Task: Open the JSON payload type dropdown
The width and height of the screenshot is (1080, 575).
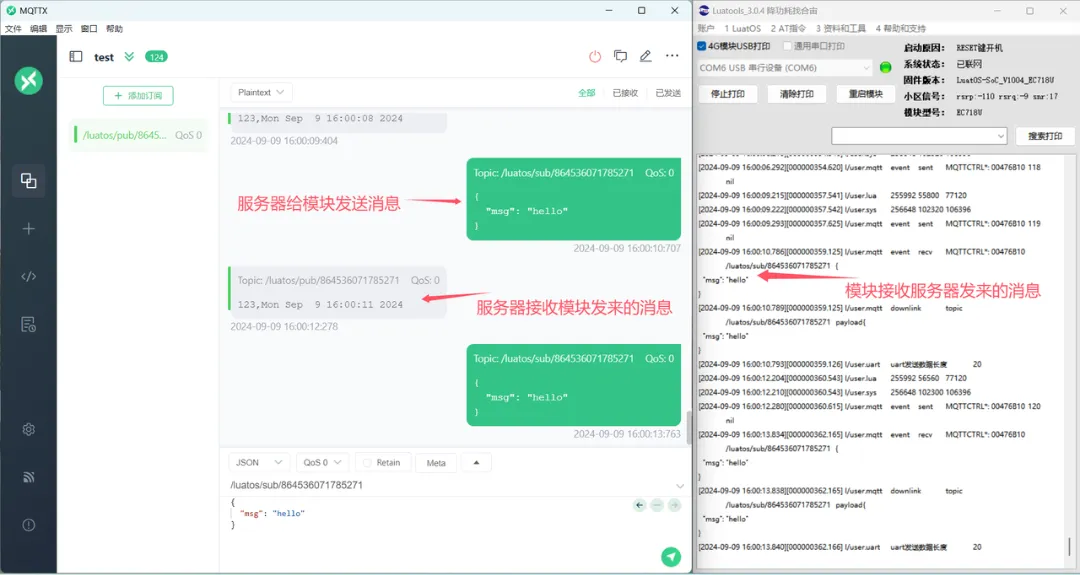Action: point(259,463)
